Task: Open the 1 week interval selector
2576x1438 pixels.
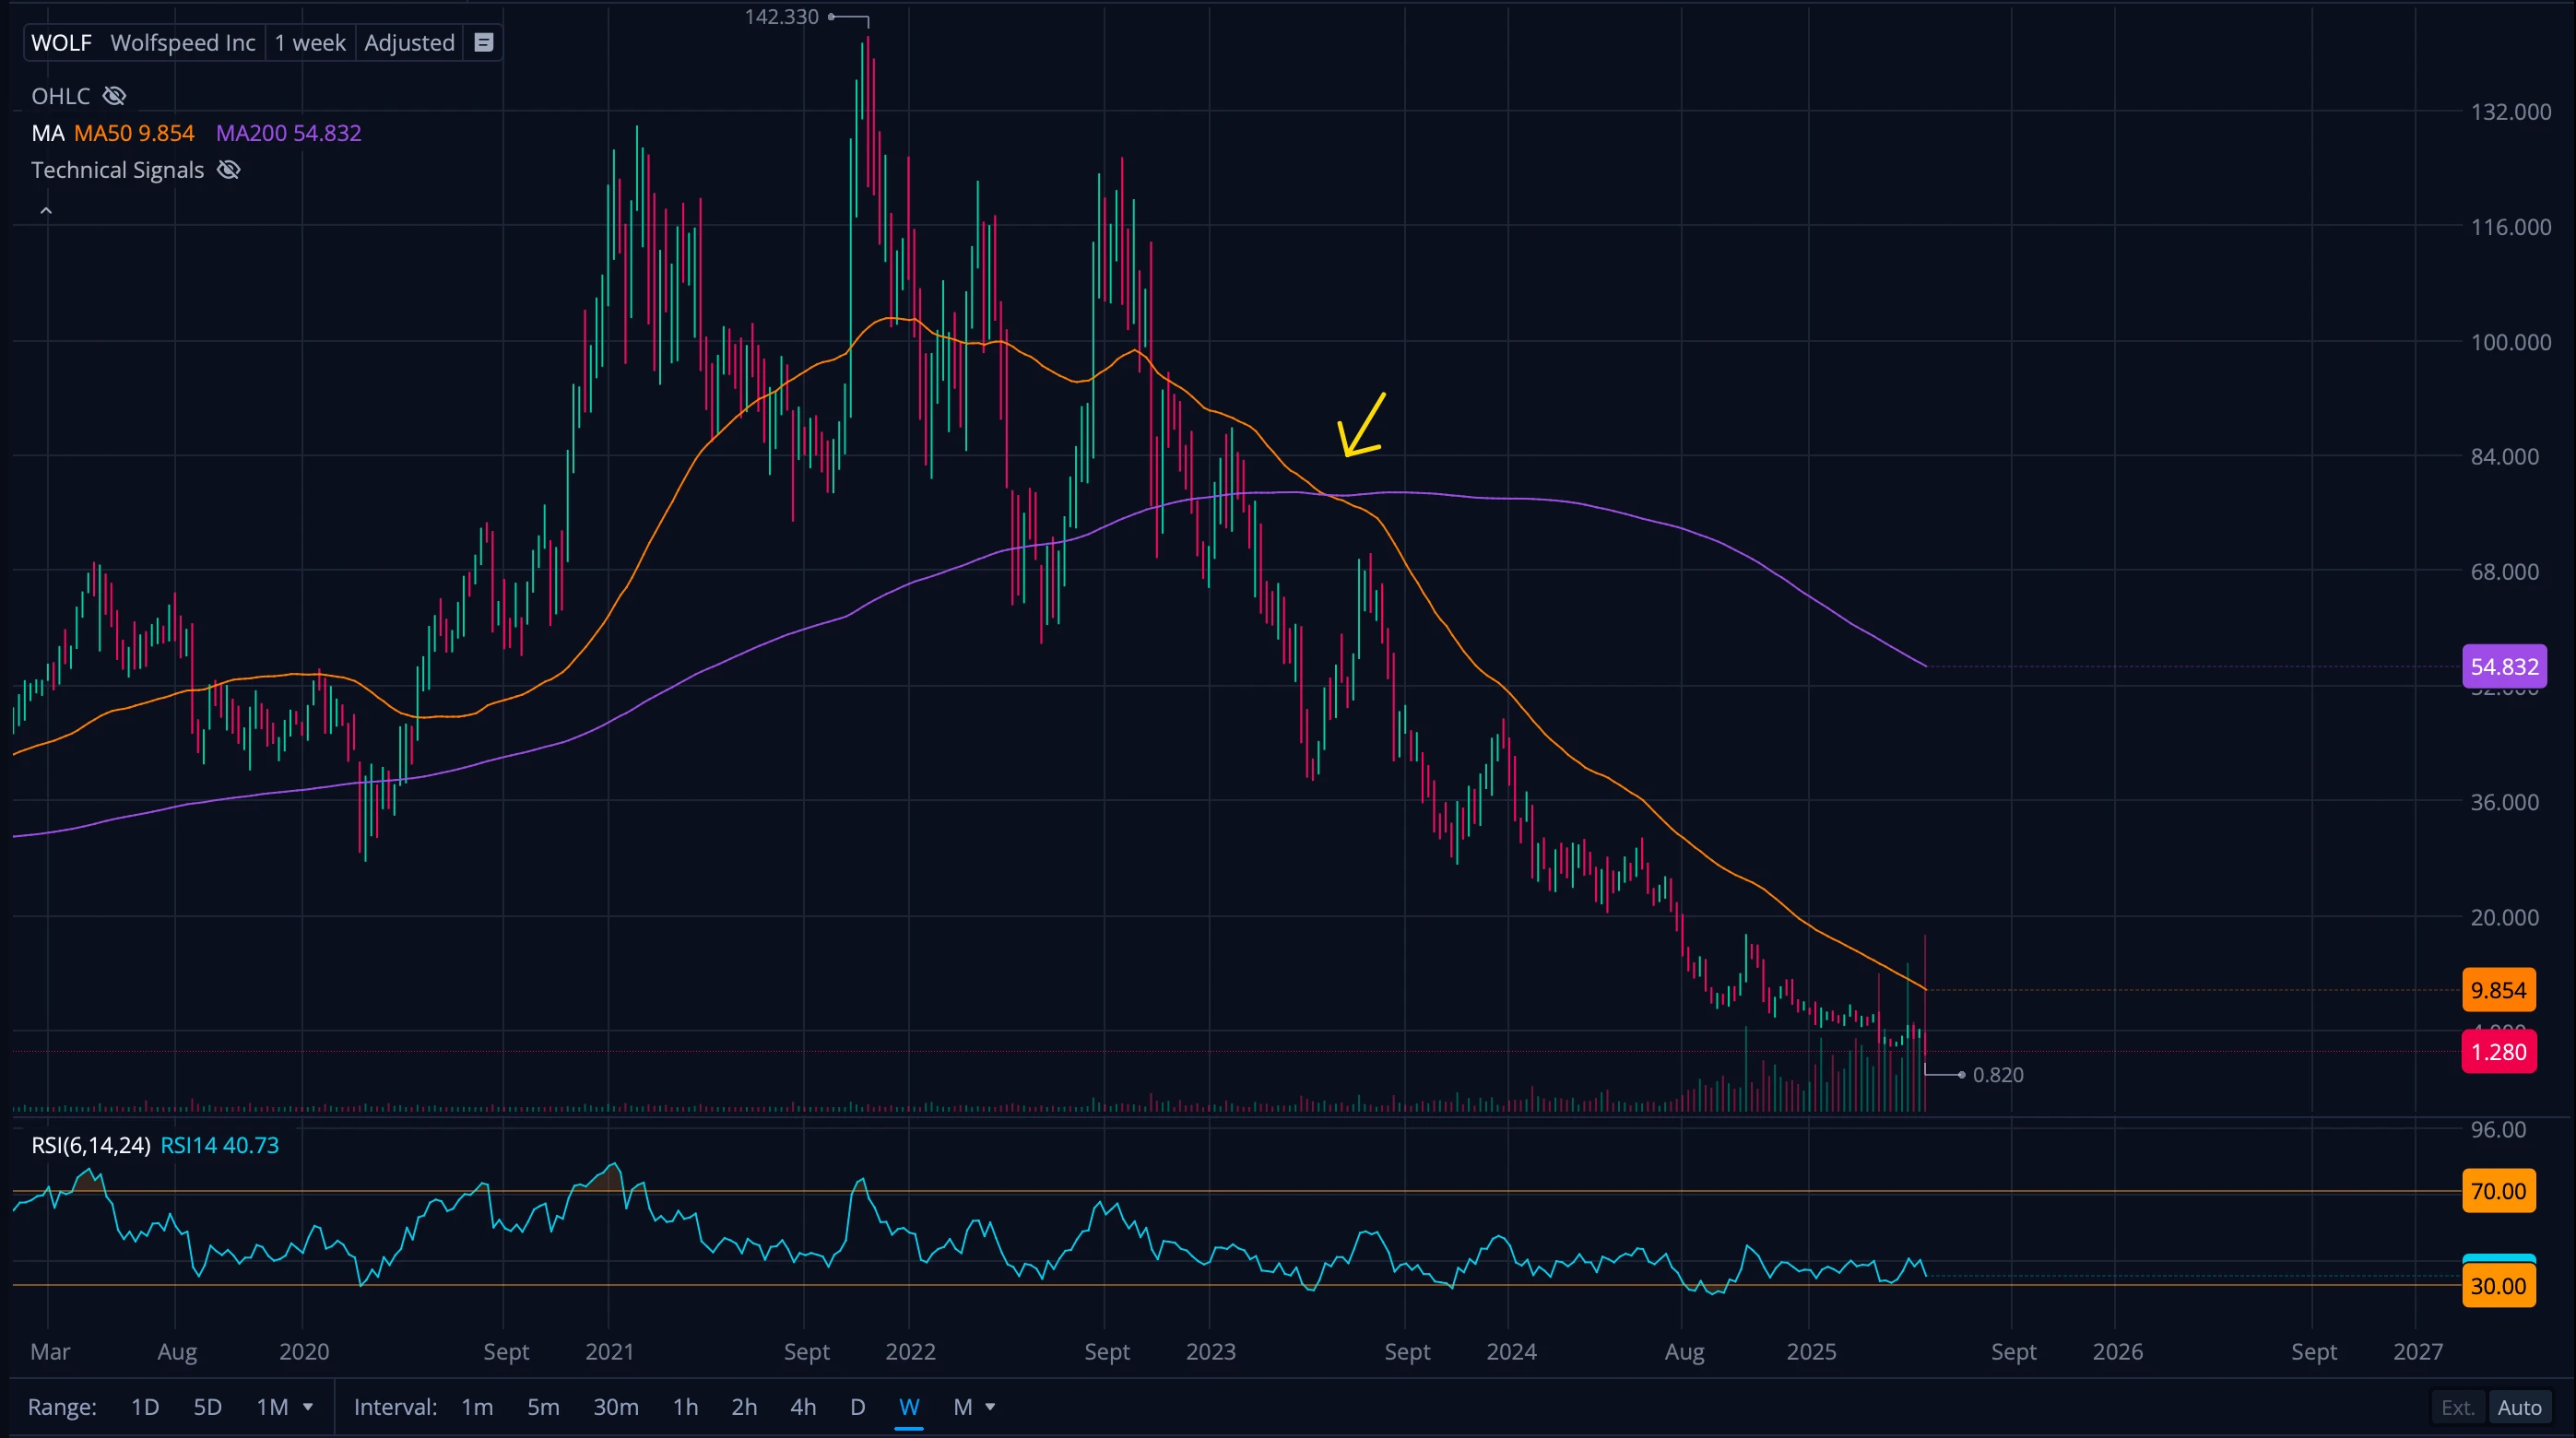Action: 310,43
